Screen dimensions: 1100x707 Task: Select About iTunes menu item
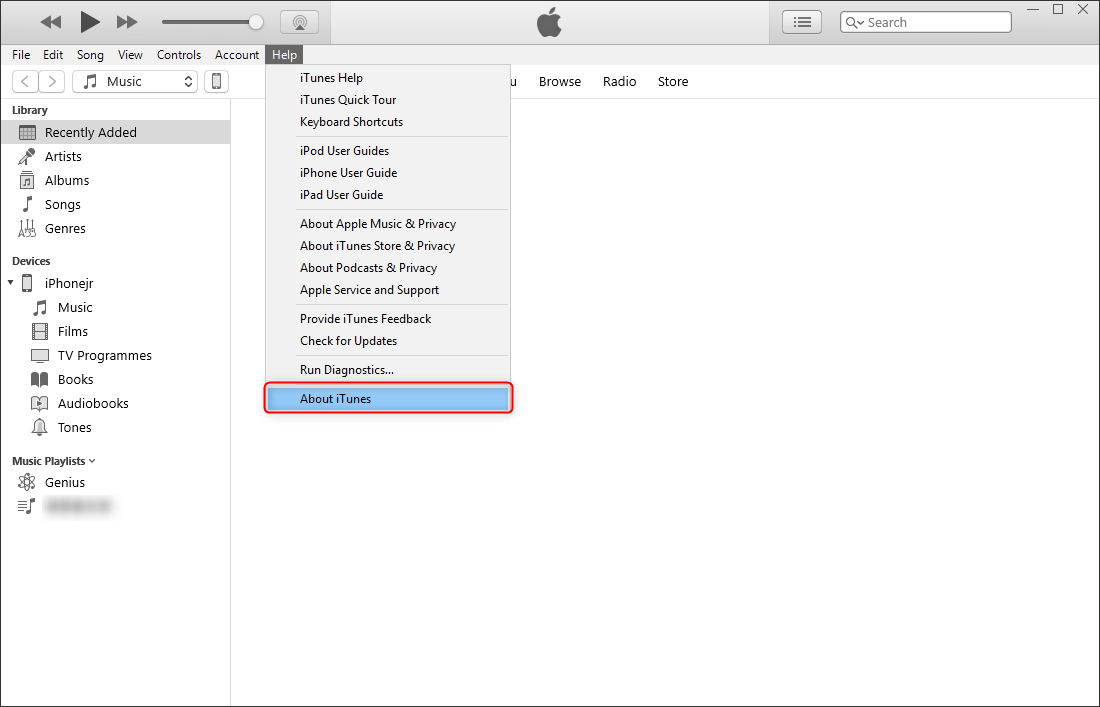[x=387, y=398]
